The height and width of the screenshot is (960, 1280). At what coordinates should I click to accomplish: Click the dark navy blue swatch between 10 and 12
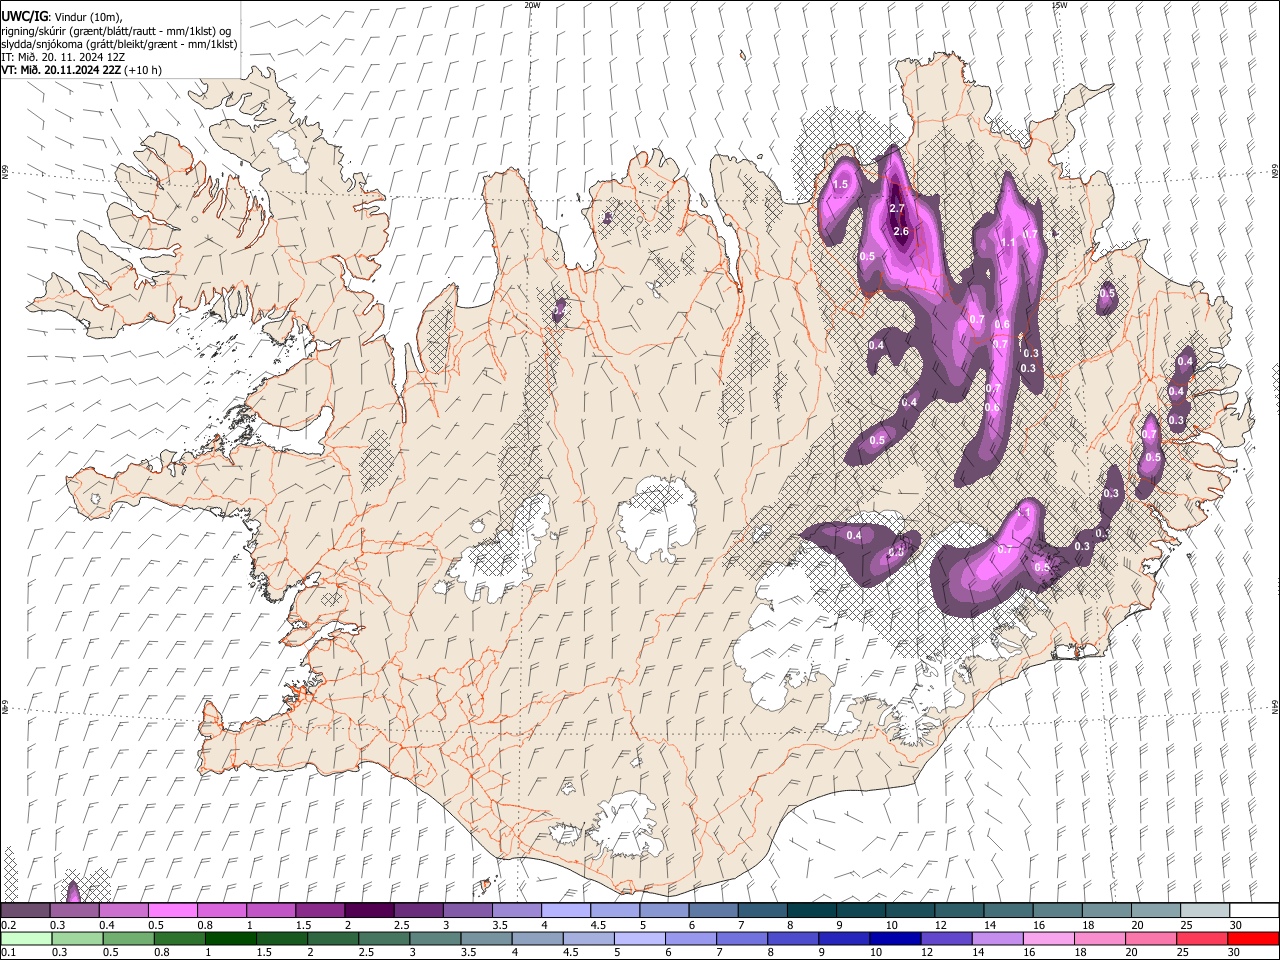(x=894, y=938)
